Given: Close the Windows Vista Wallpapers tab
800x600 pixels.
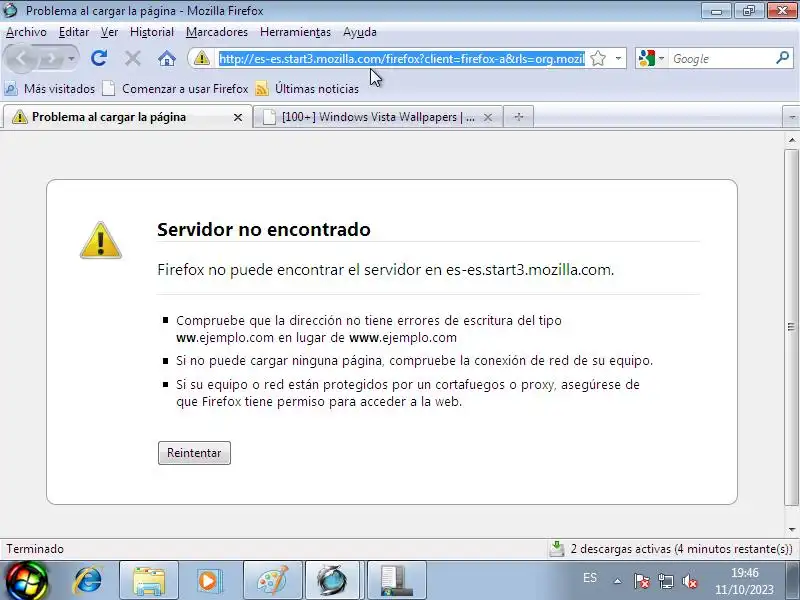Looking at the screenshot, I should point(488,117).
